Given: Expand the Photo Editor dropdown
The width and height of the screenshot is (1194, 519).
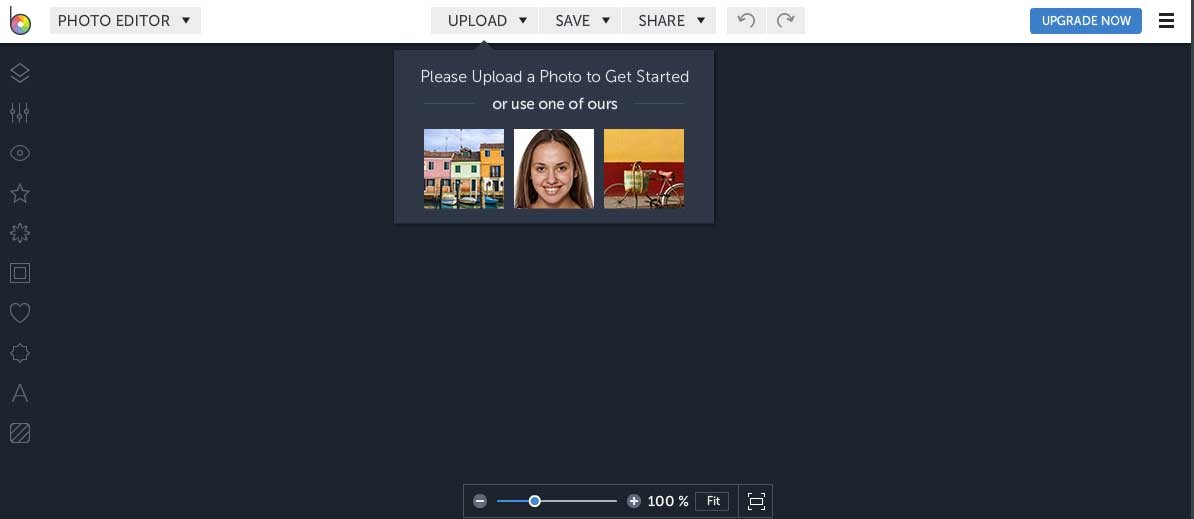Looking at the screenshot, I should pyautogui.click(x=125, y=20).
